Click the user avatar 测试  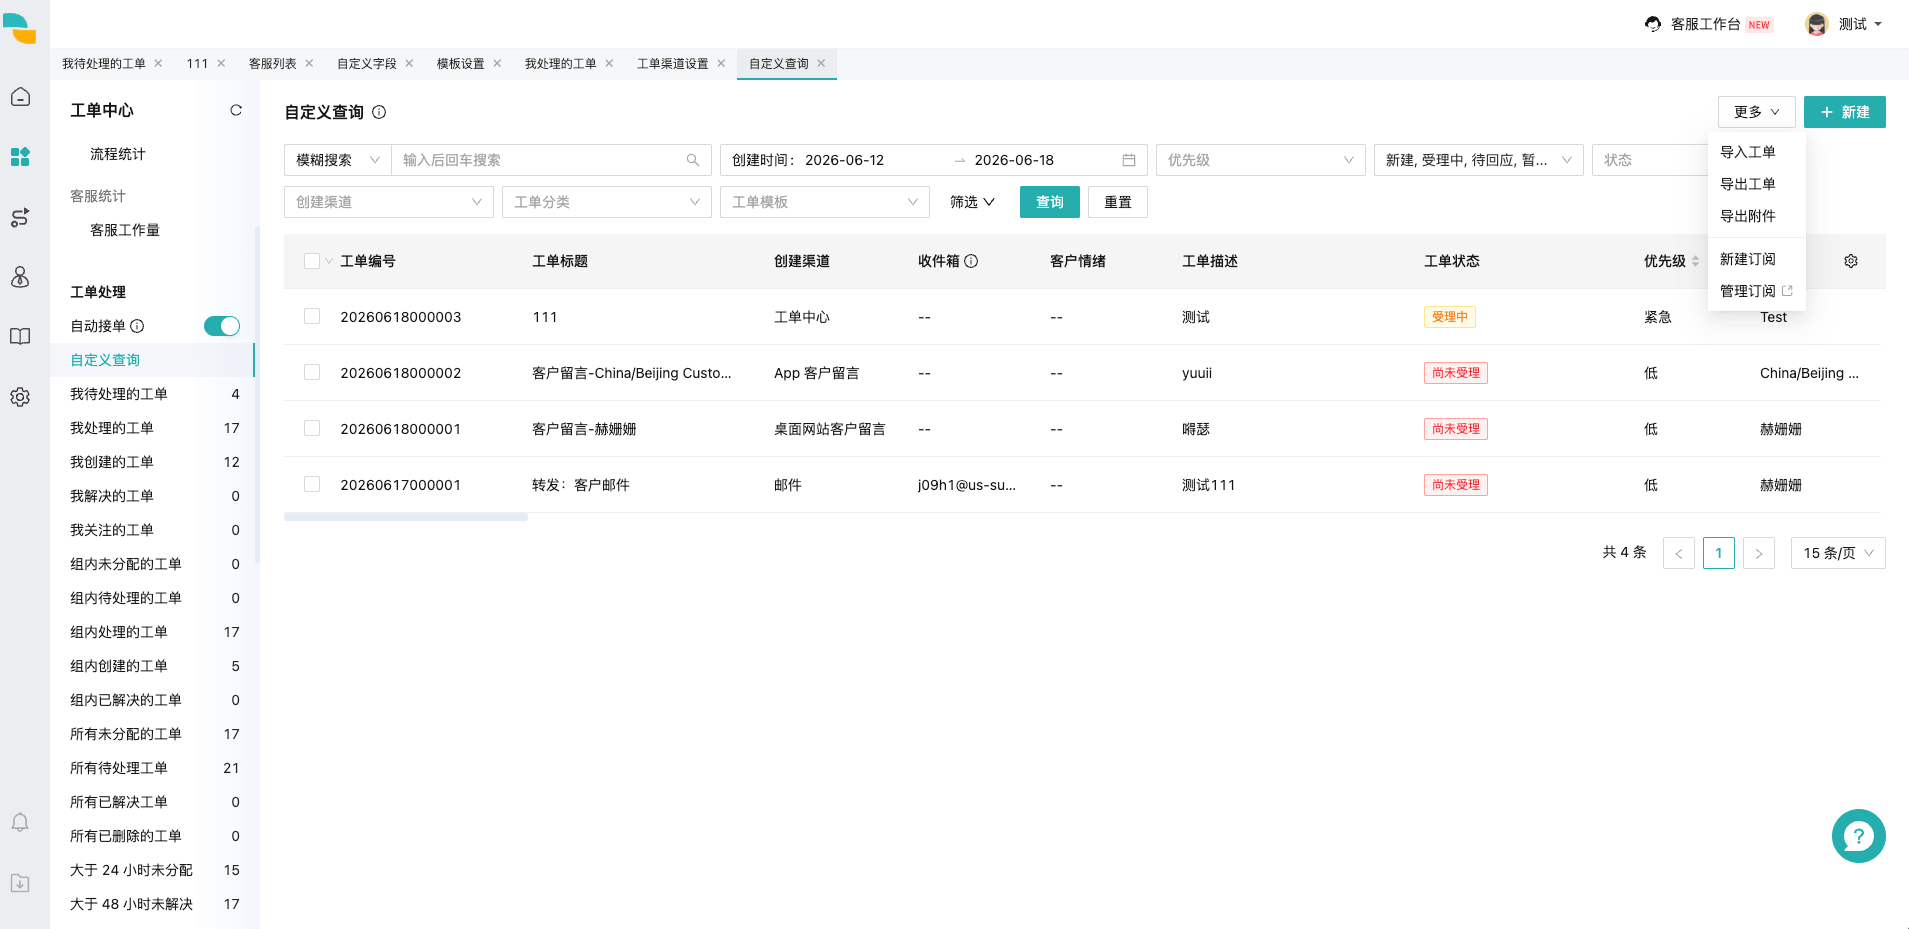(x=1817, y=24)
